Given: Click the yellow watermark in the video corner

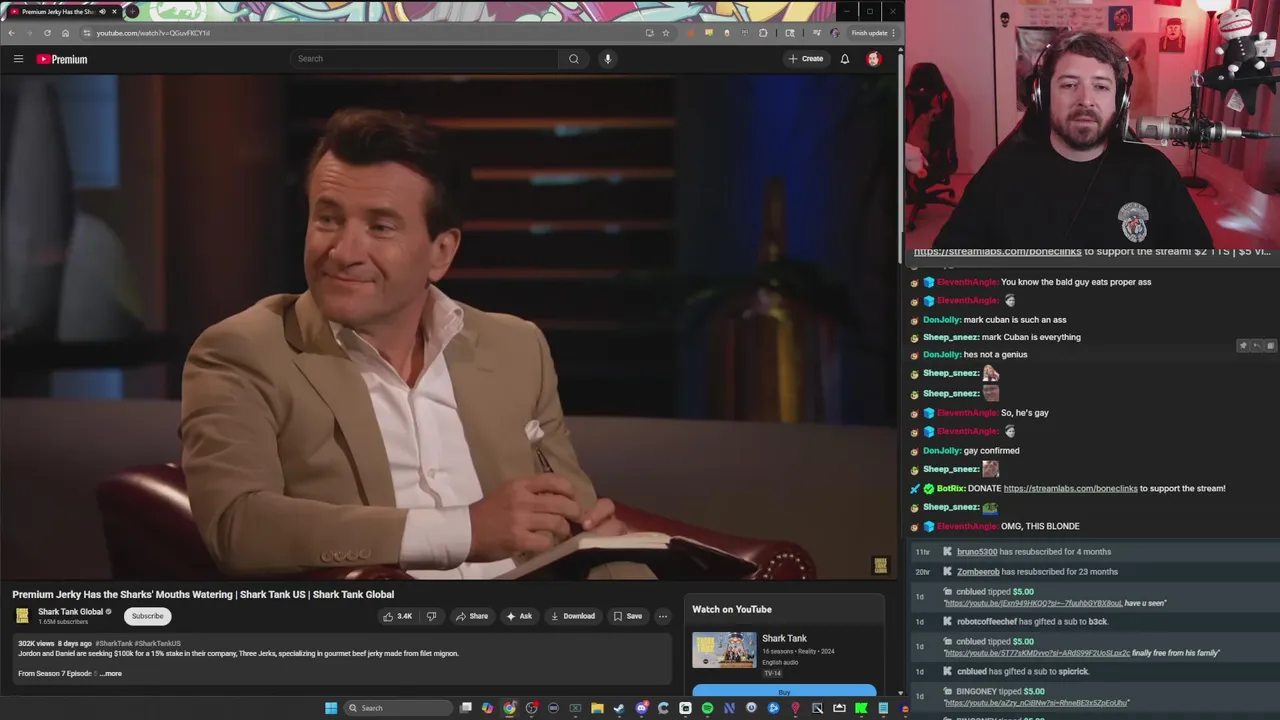Looking at the screenshot, I should click(880, 565).
